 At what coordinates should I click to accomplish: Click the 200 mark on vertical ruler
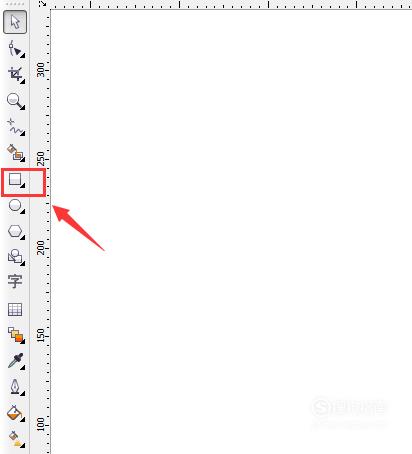[41, 248]
